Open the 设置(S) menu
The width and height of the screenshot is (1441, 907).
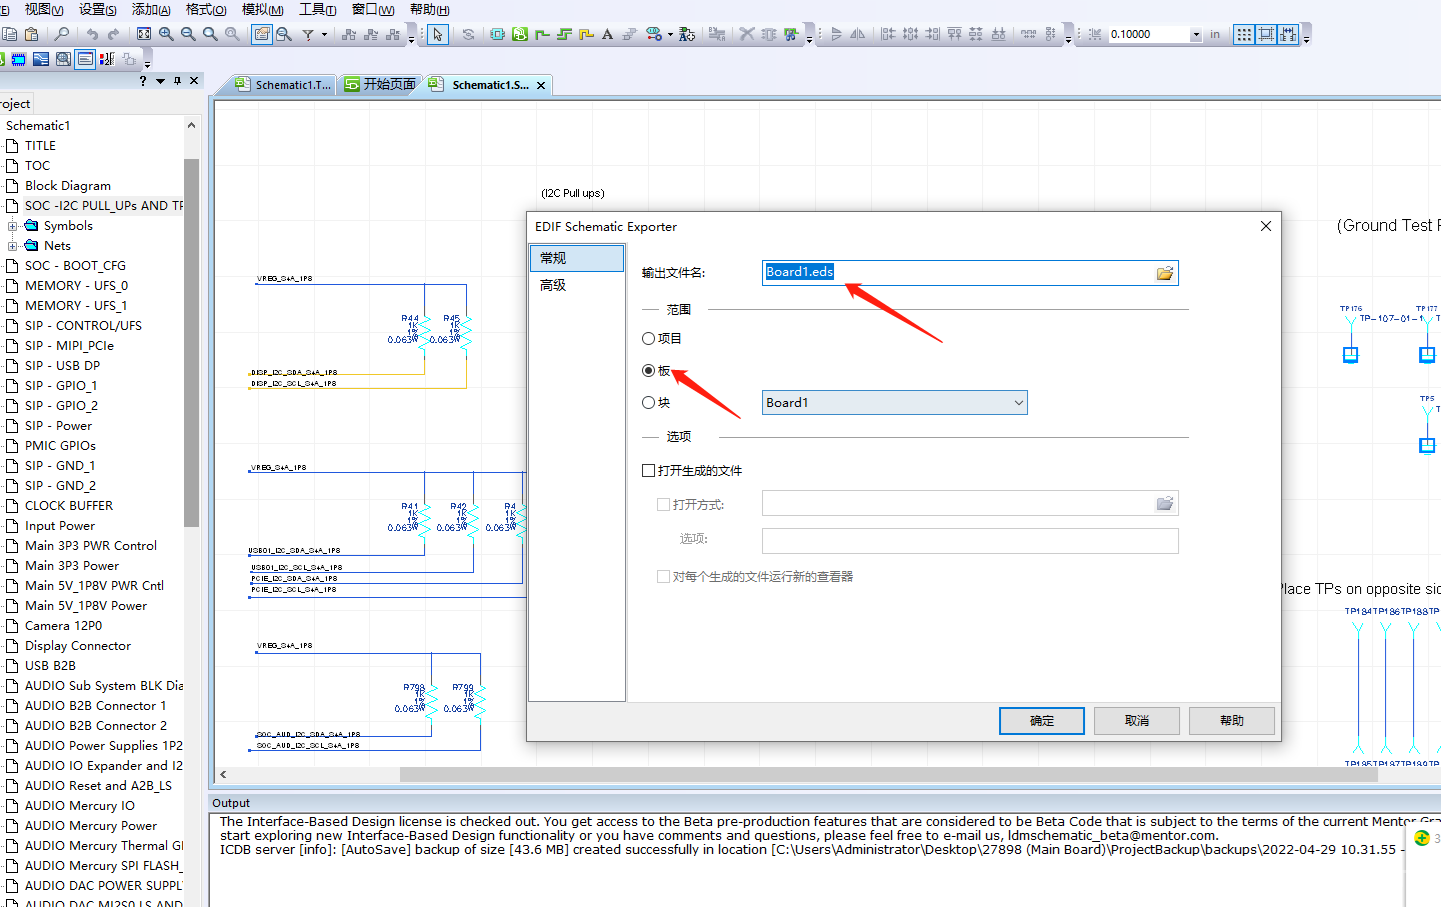[98, 9]
